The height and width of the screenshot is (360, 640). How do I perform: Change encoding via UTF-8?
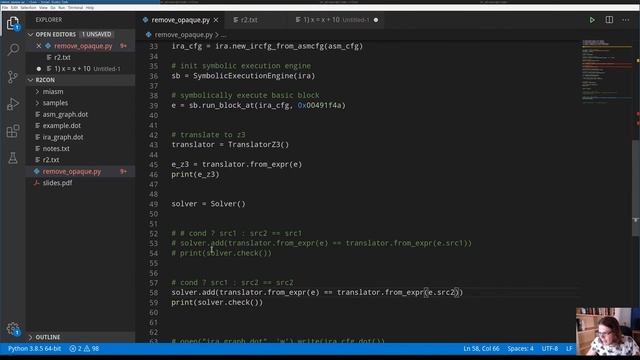pyautogui.click(x=549, y=349)
